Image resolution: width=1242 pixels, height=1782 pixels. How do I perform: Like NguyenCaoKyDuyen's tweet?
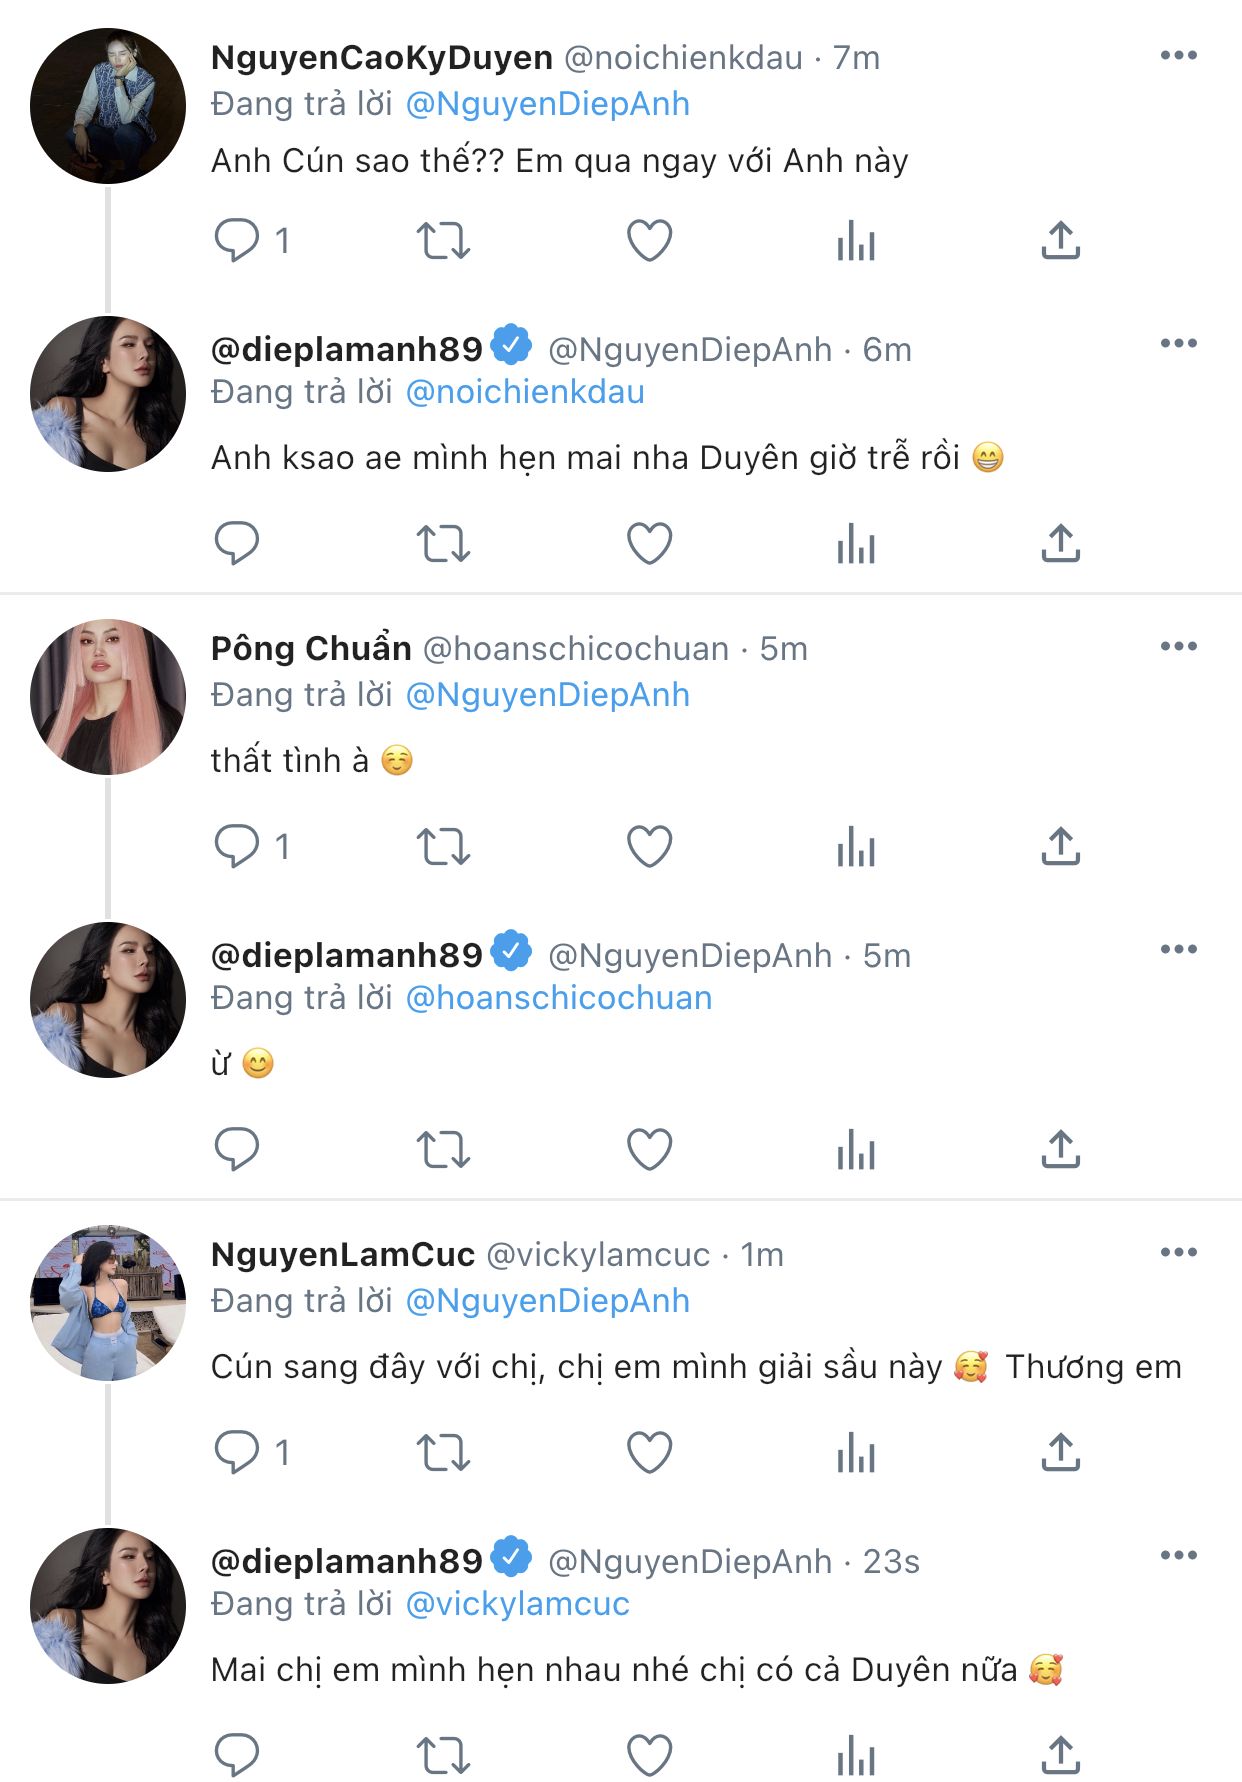(x=649, y=240)
